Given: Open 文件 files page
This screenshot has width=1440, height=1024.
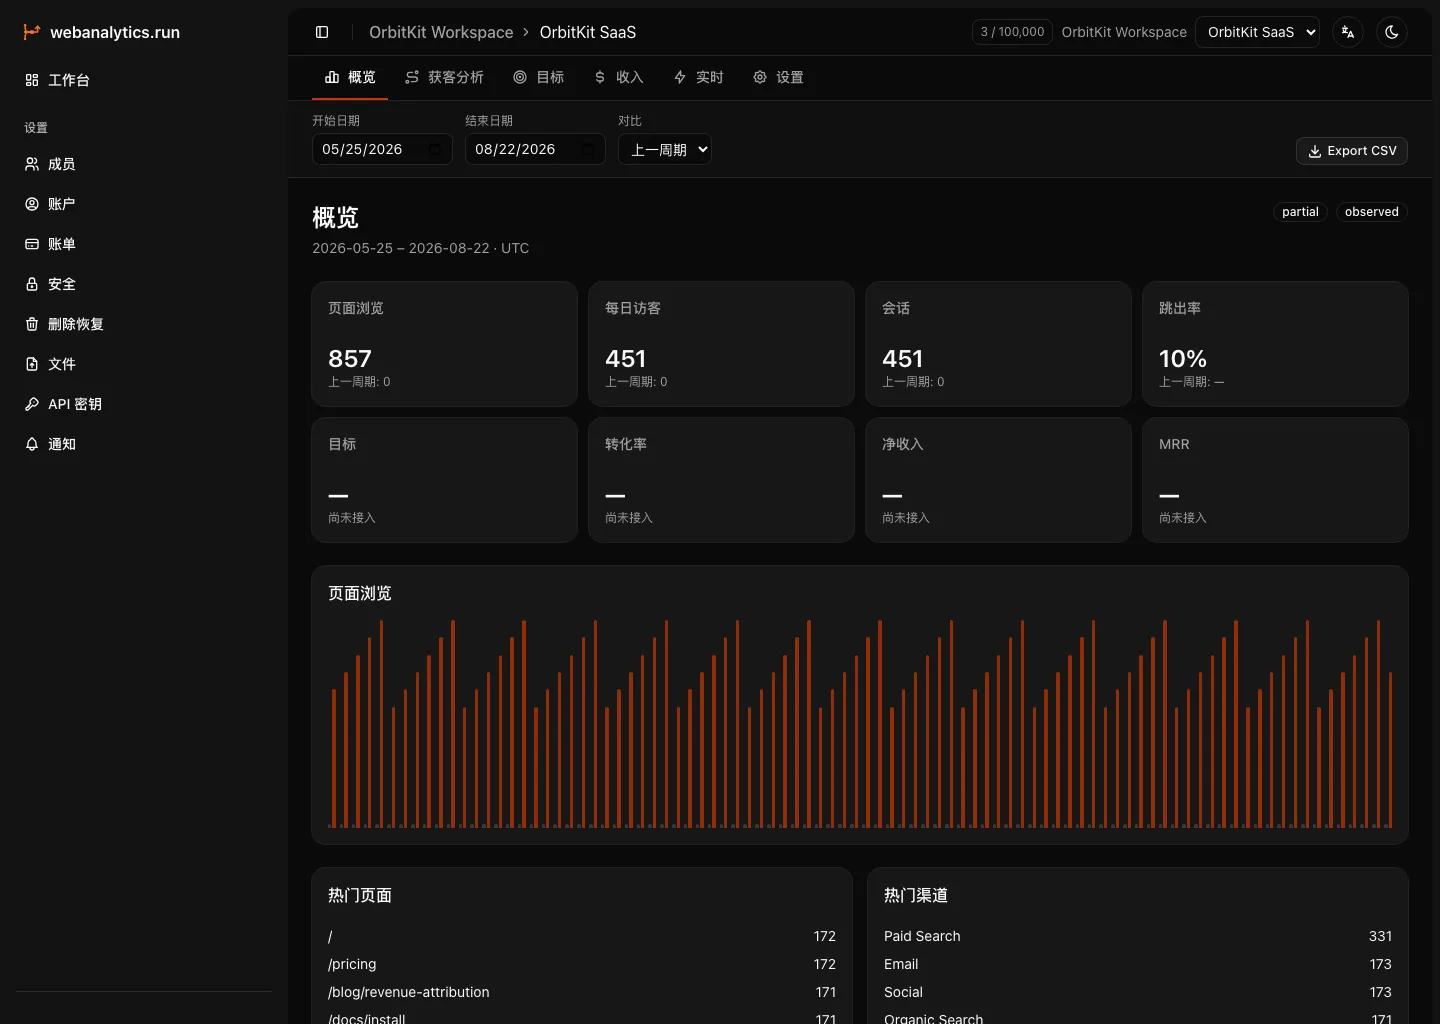Looking at the screenshot, I should coord(144,364).
